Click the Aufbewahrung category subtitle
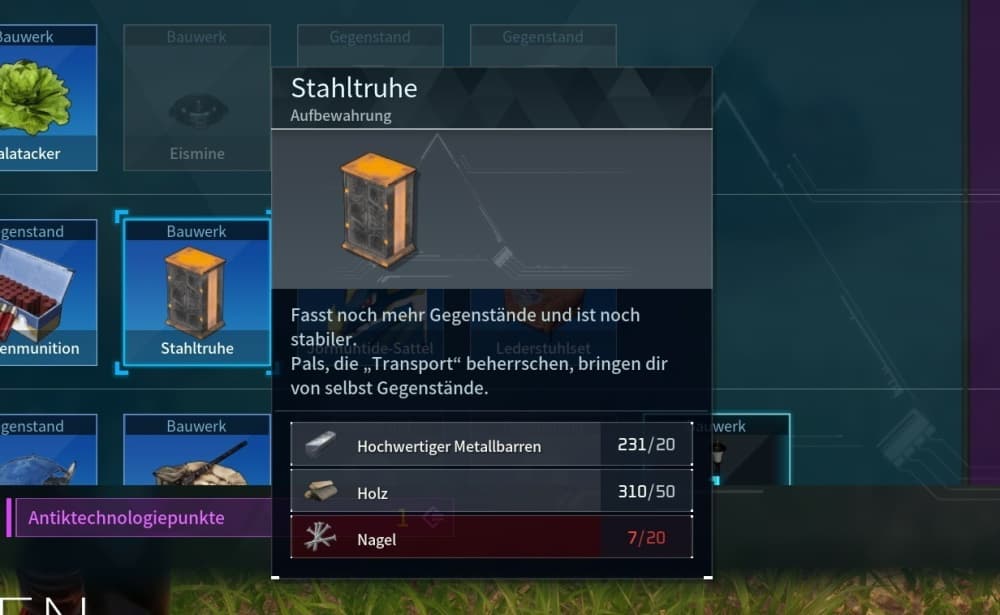 pyautogui.click(x=341, y=115)
